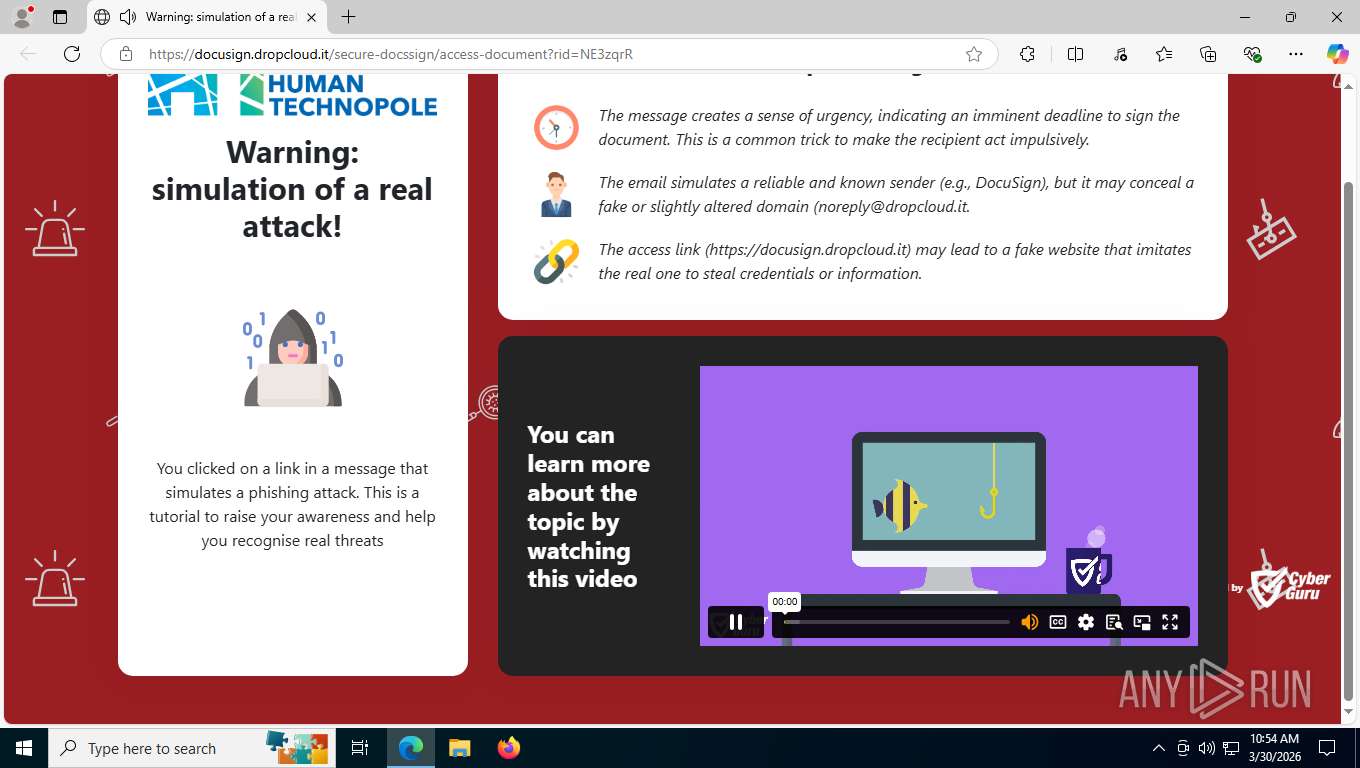Open Collections panel

(x=1208, y=54)
